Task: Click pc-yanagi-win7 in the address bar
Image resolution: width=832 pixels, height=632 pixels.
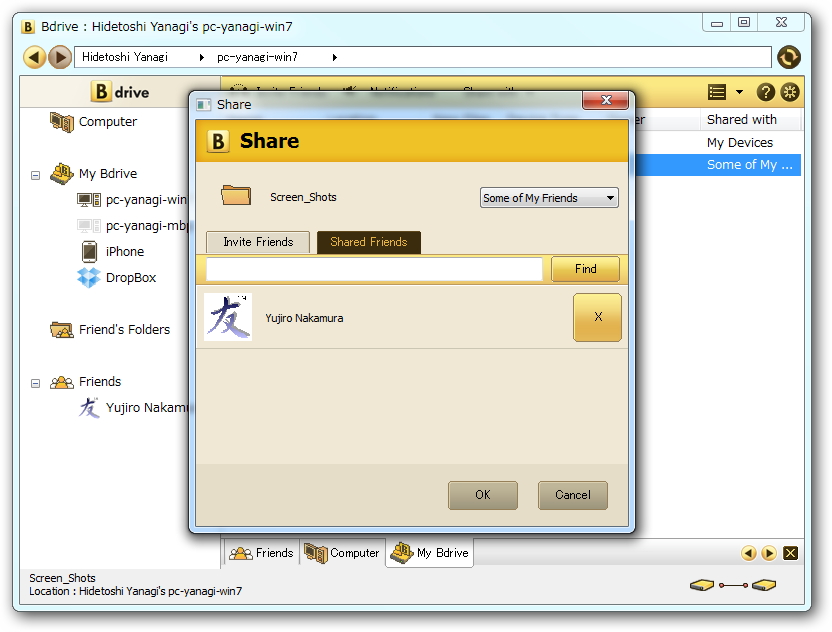Action: pos(257,57)
